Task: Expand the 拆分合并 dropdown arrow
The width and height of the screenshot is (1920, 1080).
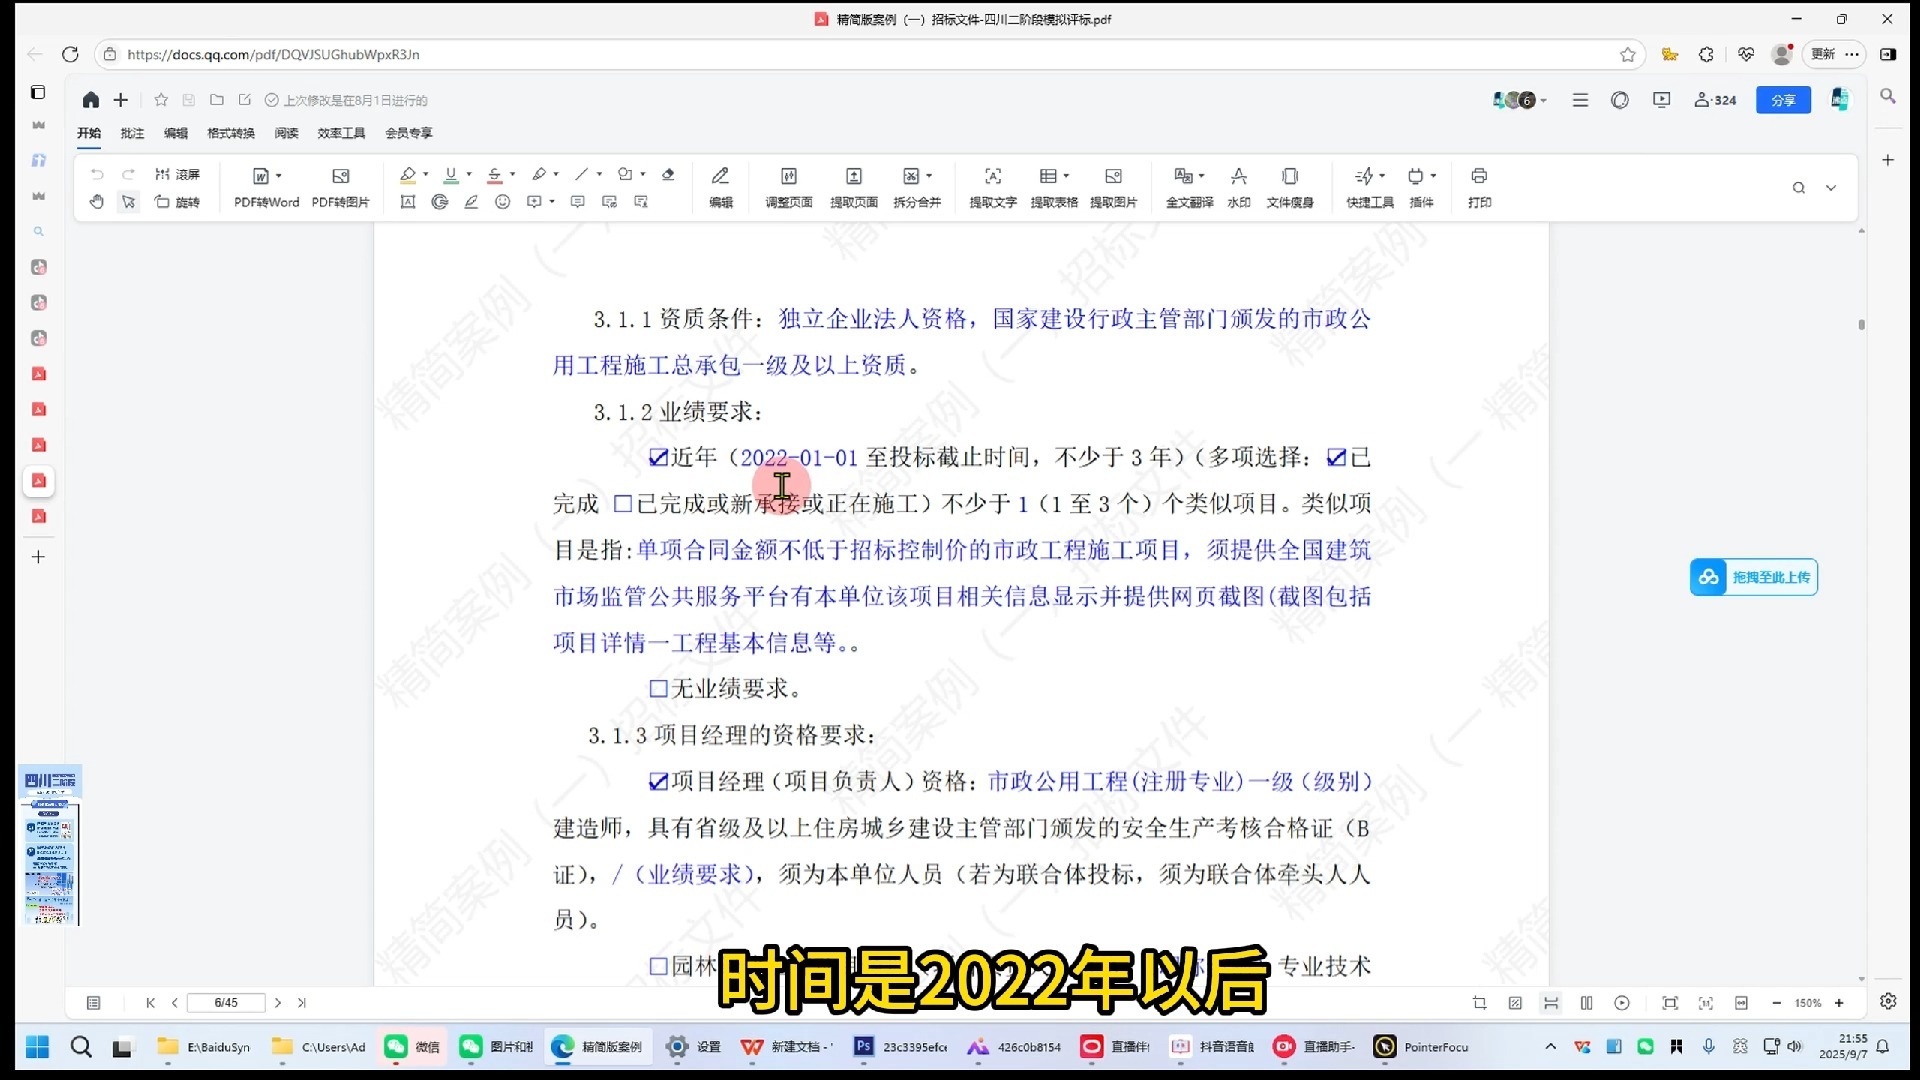Action: [x=929, y=176]
